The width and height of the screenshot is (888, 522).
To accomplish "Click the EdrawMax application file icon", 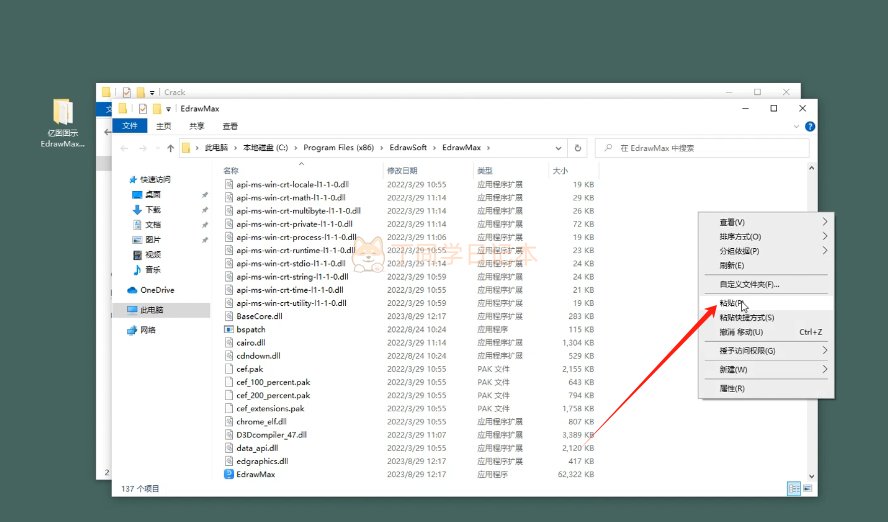I will click(x=229, y=474).
